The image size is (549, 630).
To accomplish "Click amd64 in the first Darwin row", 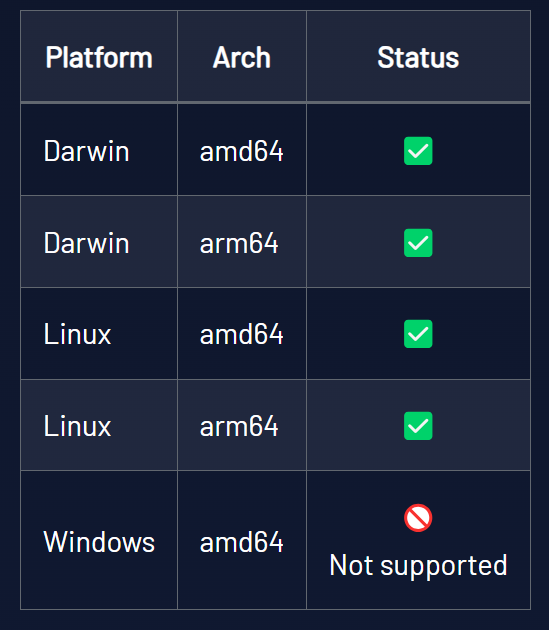I will click(x=242, y=151).
